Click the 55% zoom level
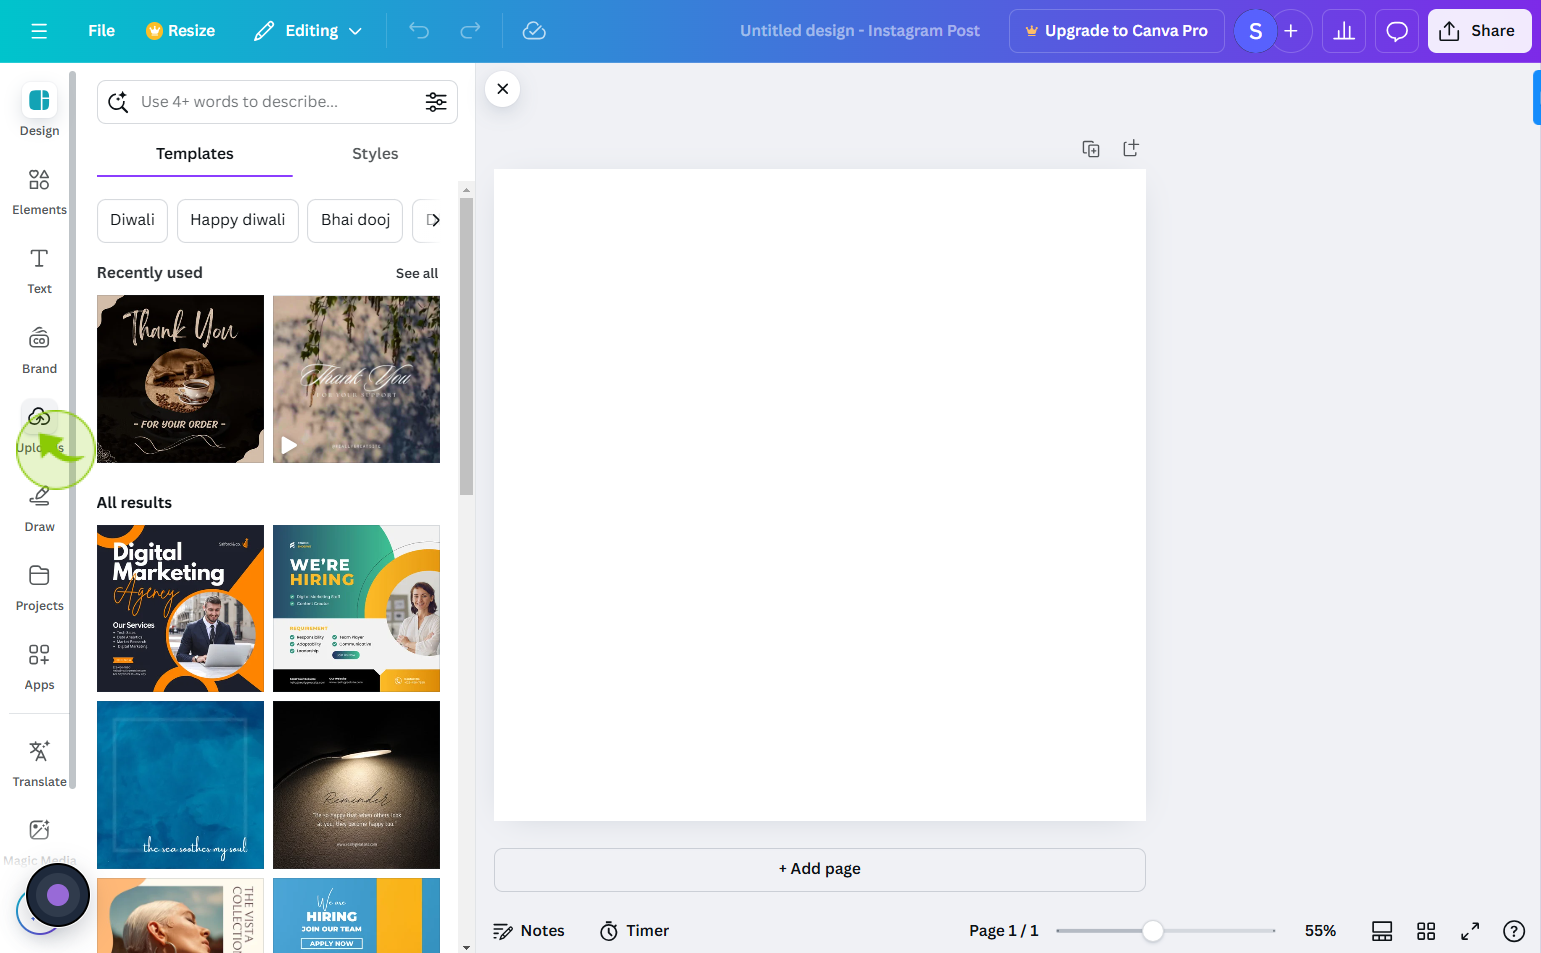This screenshot has width=1541, height=953. tap(1320, 931)
